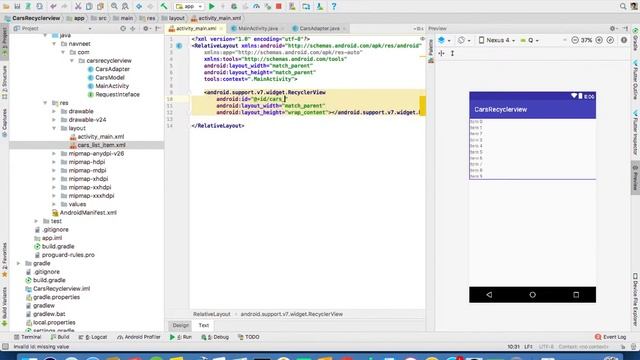Click the Back button in phone preview
The width and height of the screenshot is (640, 360).
point(489,295)
